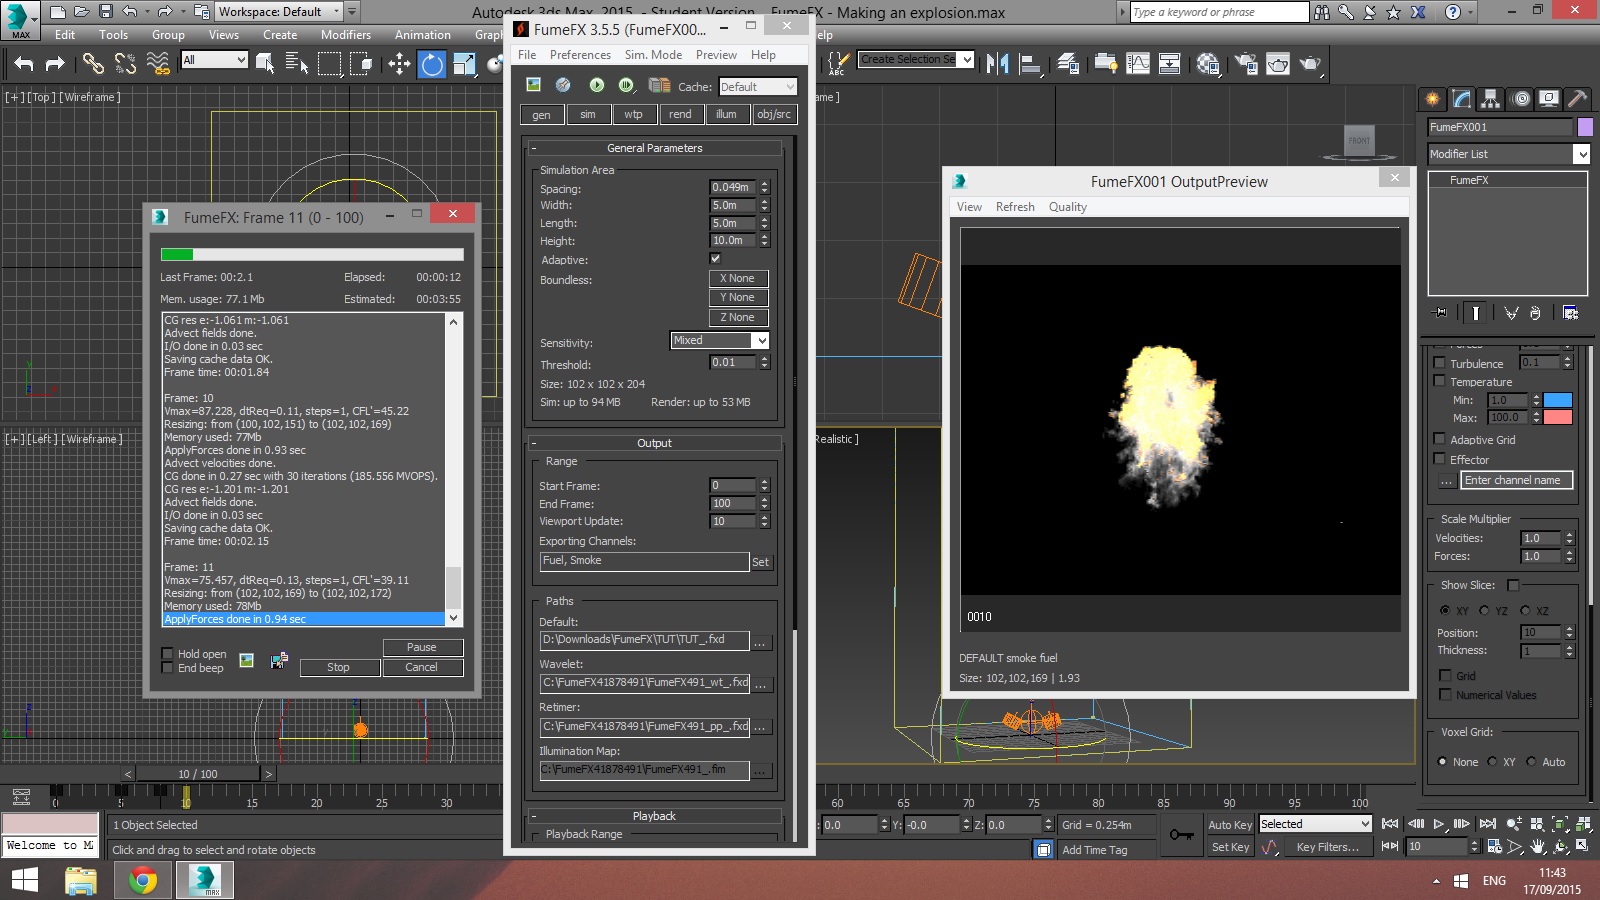
Task: Open the Motion command panel tab
Action: [1520, 99]
